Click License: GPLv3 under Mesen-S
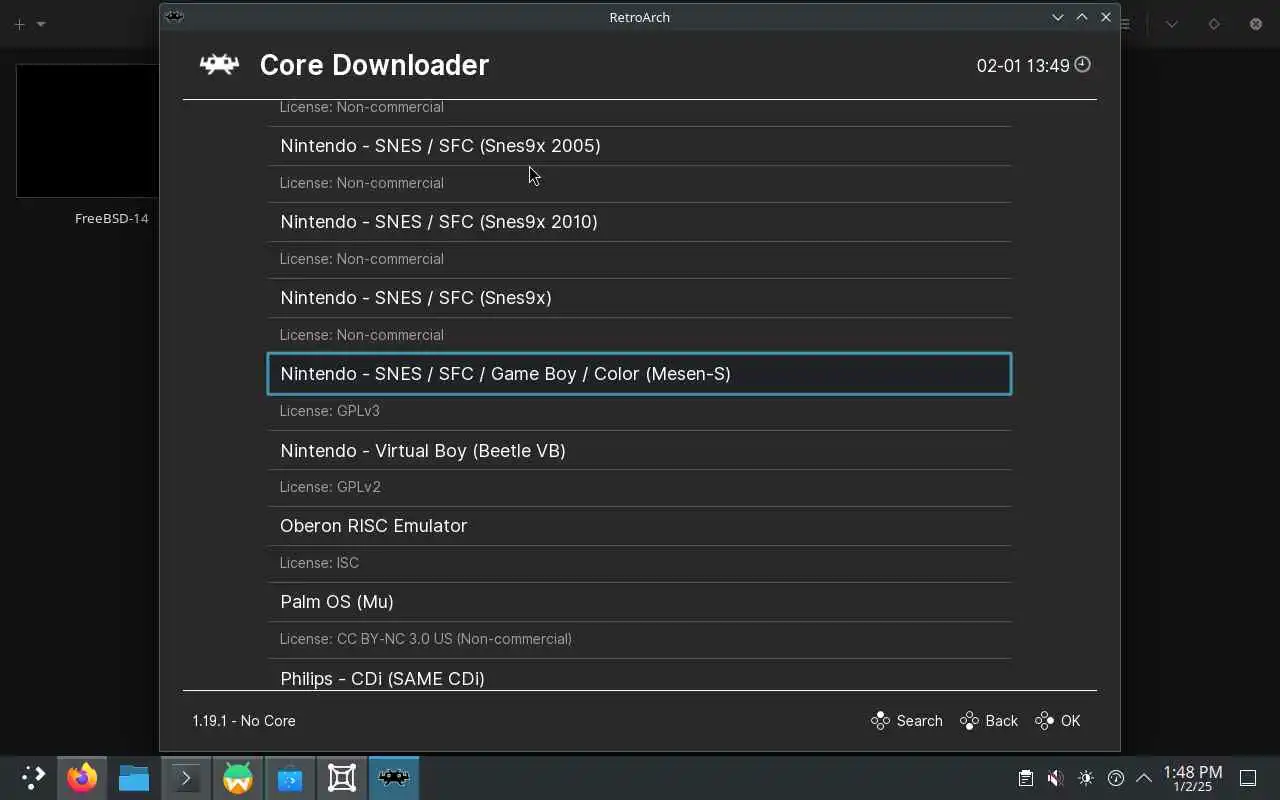 pos(330,411)
